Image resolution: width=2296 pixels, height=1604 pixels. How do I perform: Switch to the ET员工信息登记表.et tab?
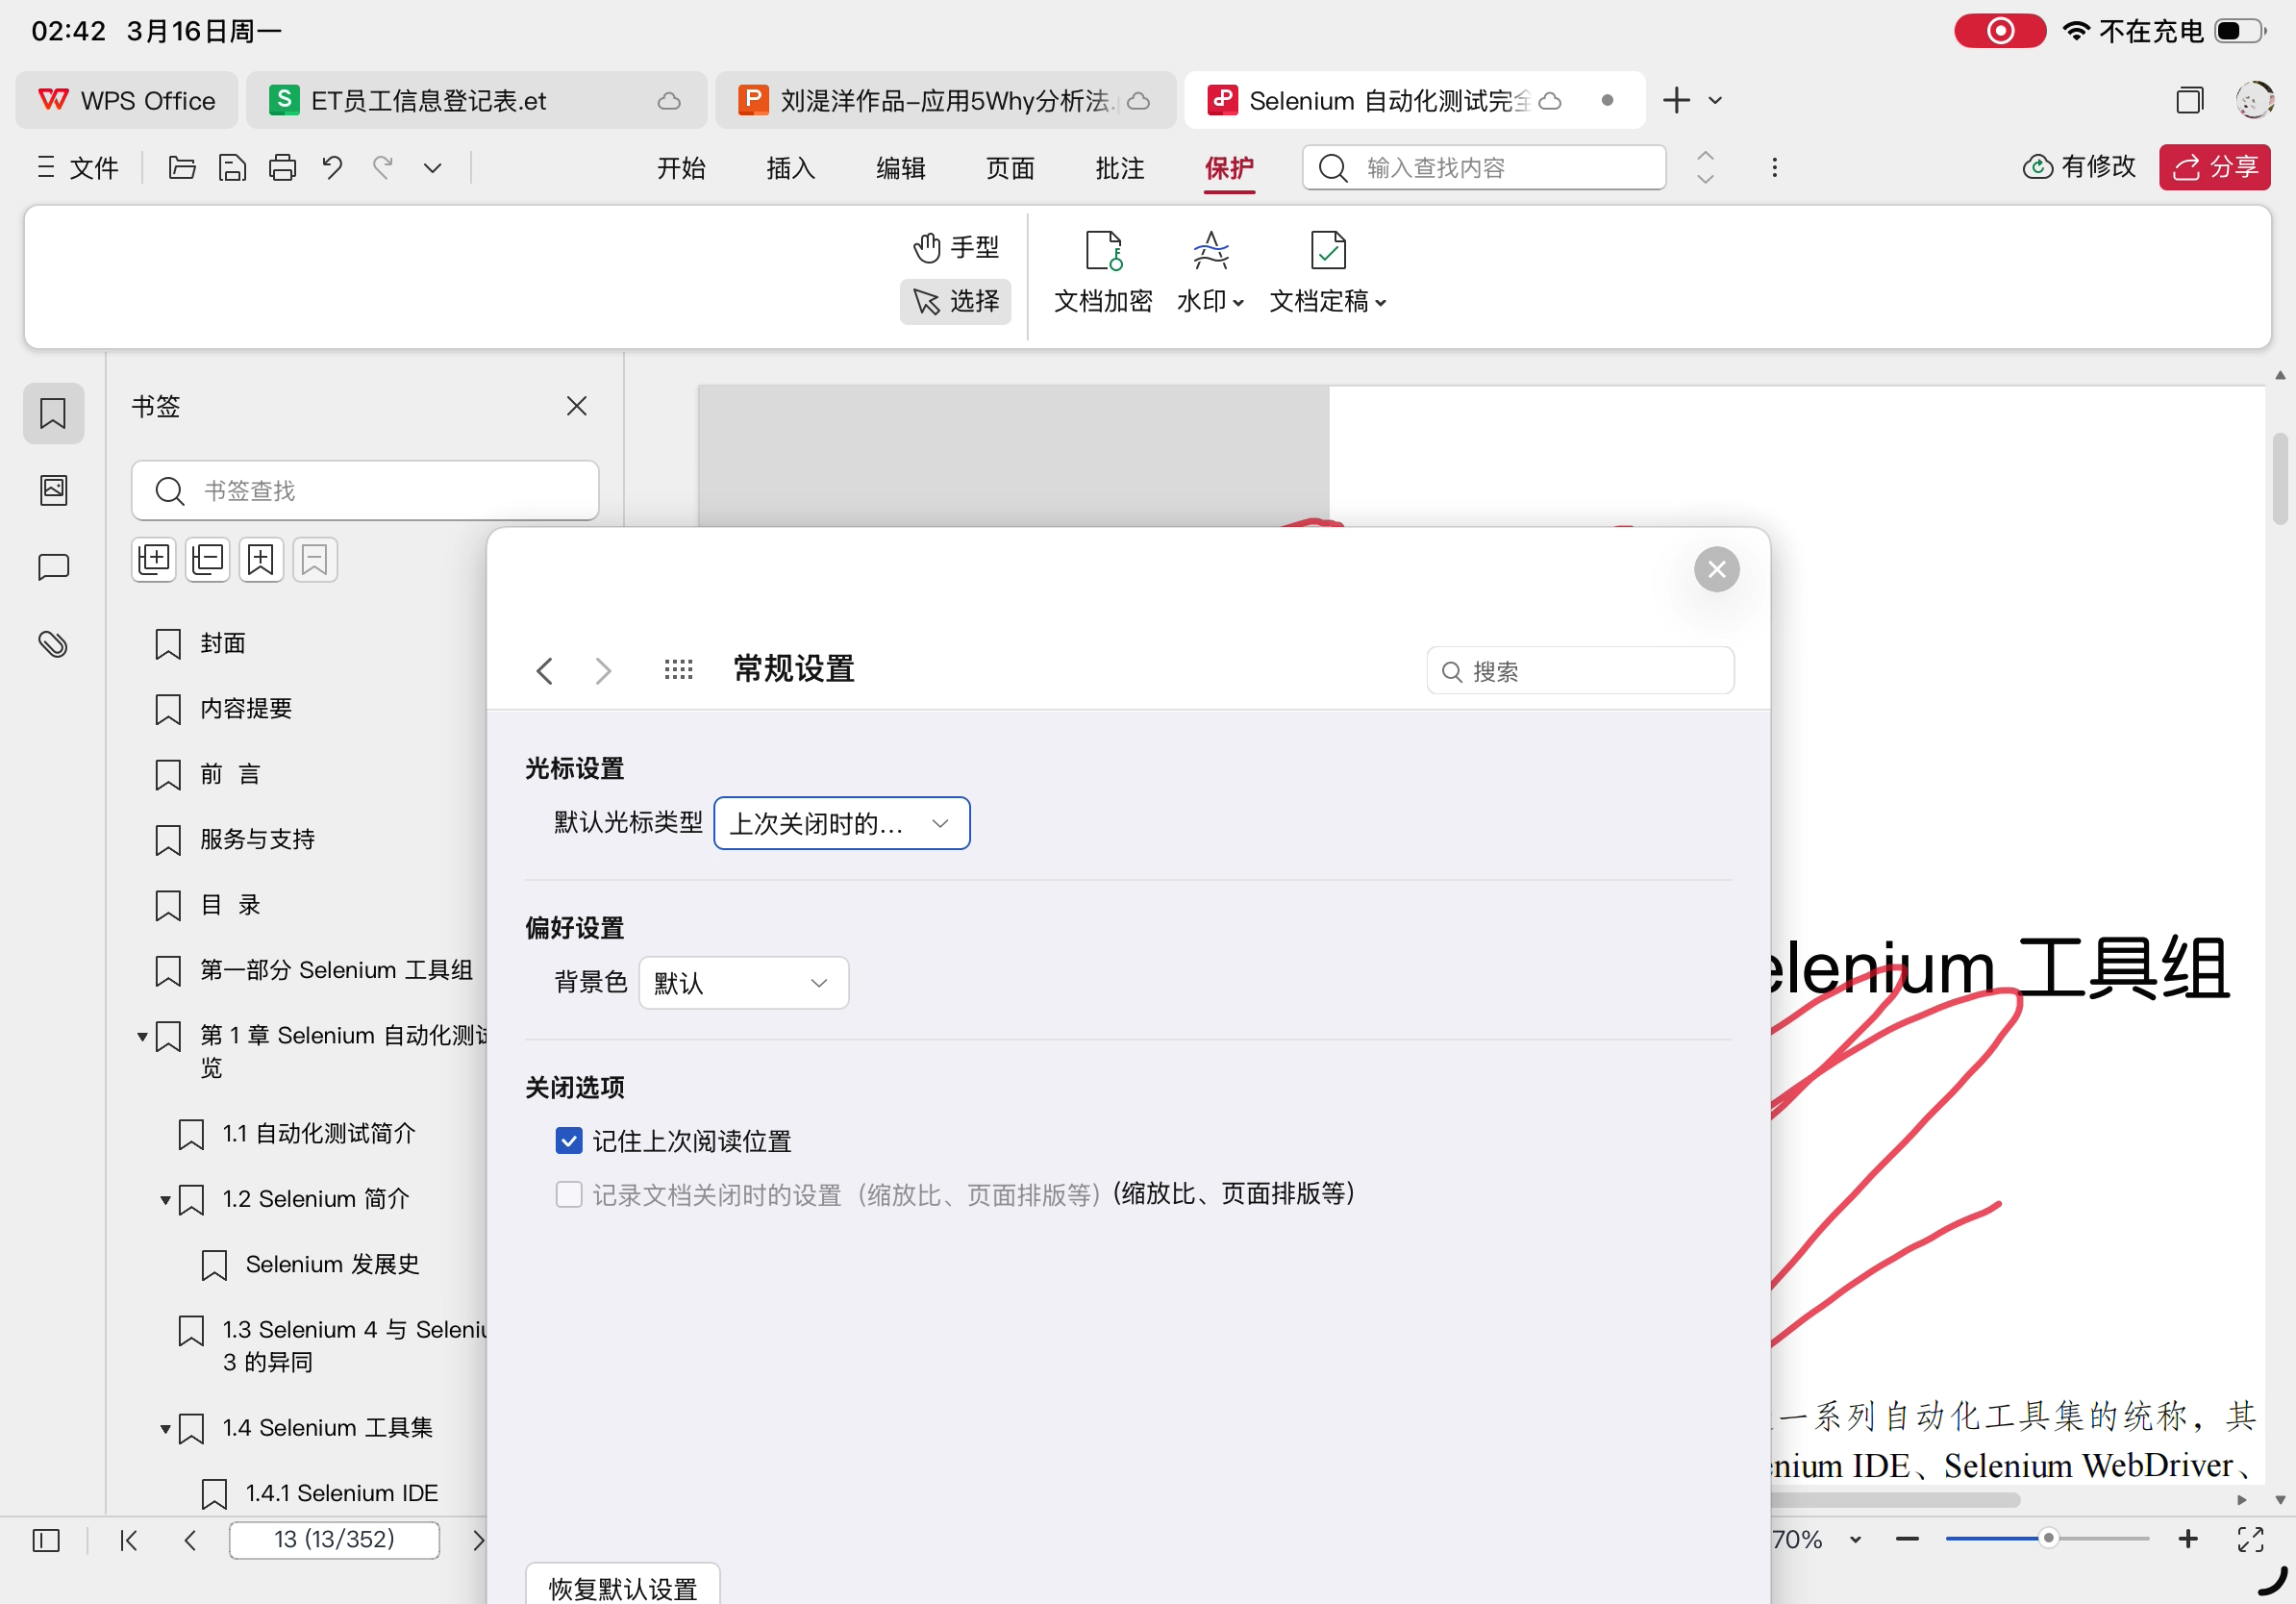tap(430, 101)
